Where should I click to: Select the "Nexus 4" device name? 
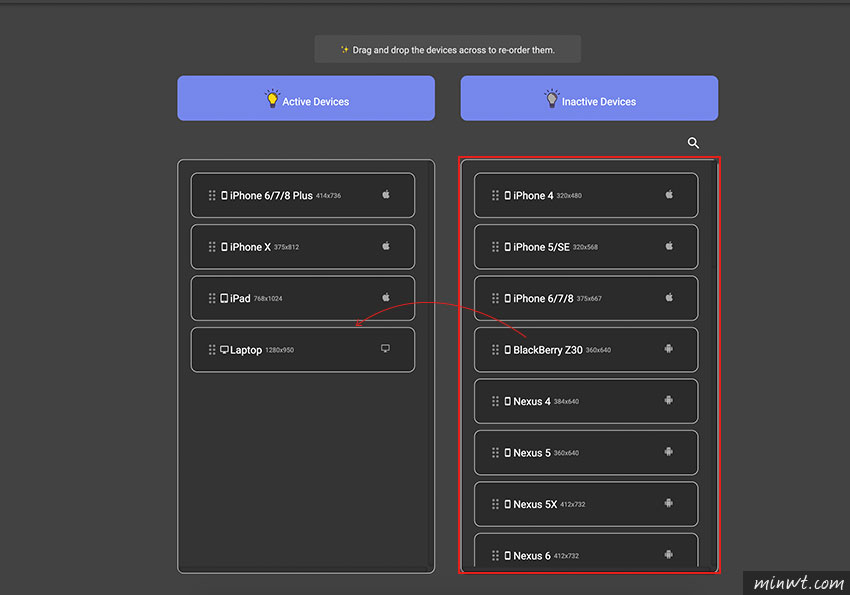tap(532, 402)
